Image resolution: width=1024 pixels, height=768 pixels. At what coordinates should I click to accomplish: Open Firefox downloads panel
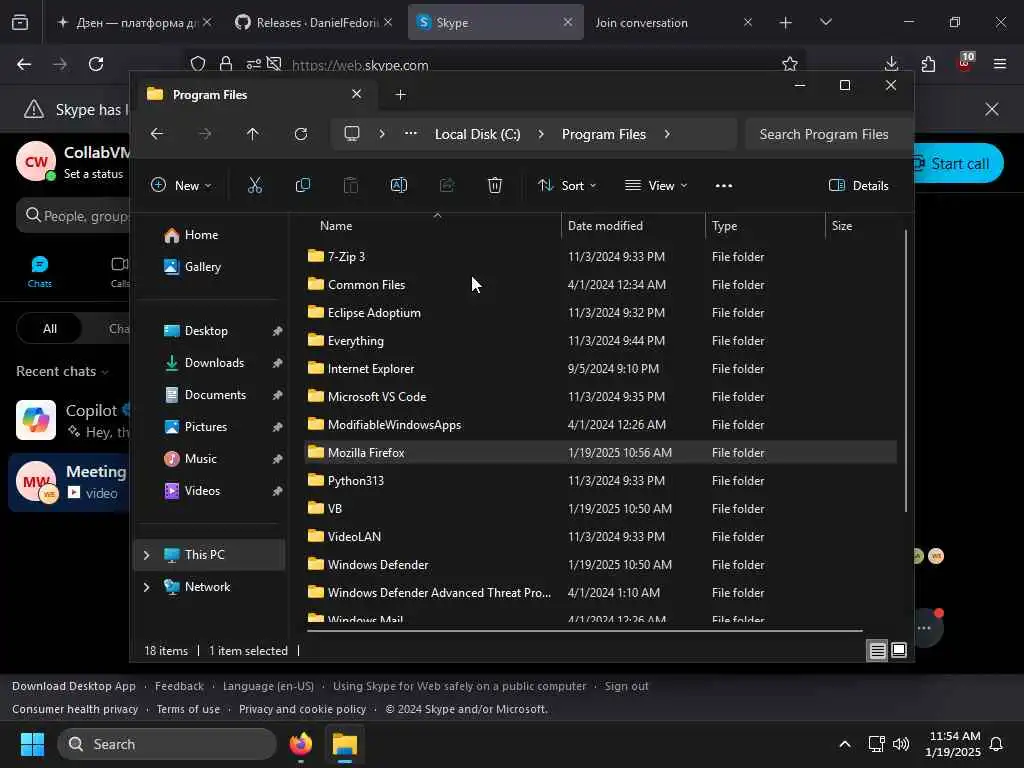tap(891, 64)
